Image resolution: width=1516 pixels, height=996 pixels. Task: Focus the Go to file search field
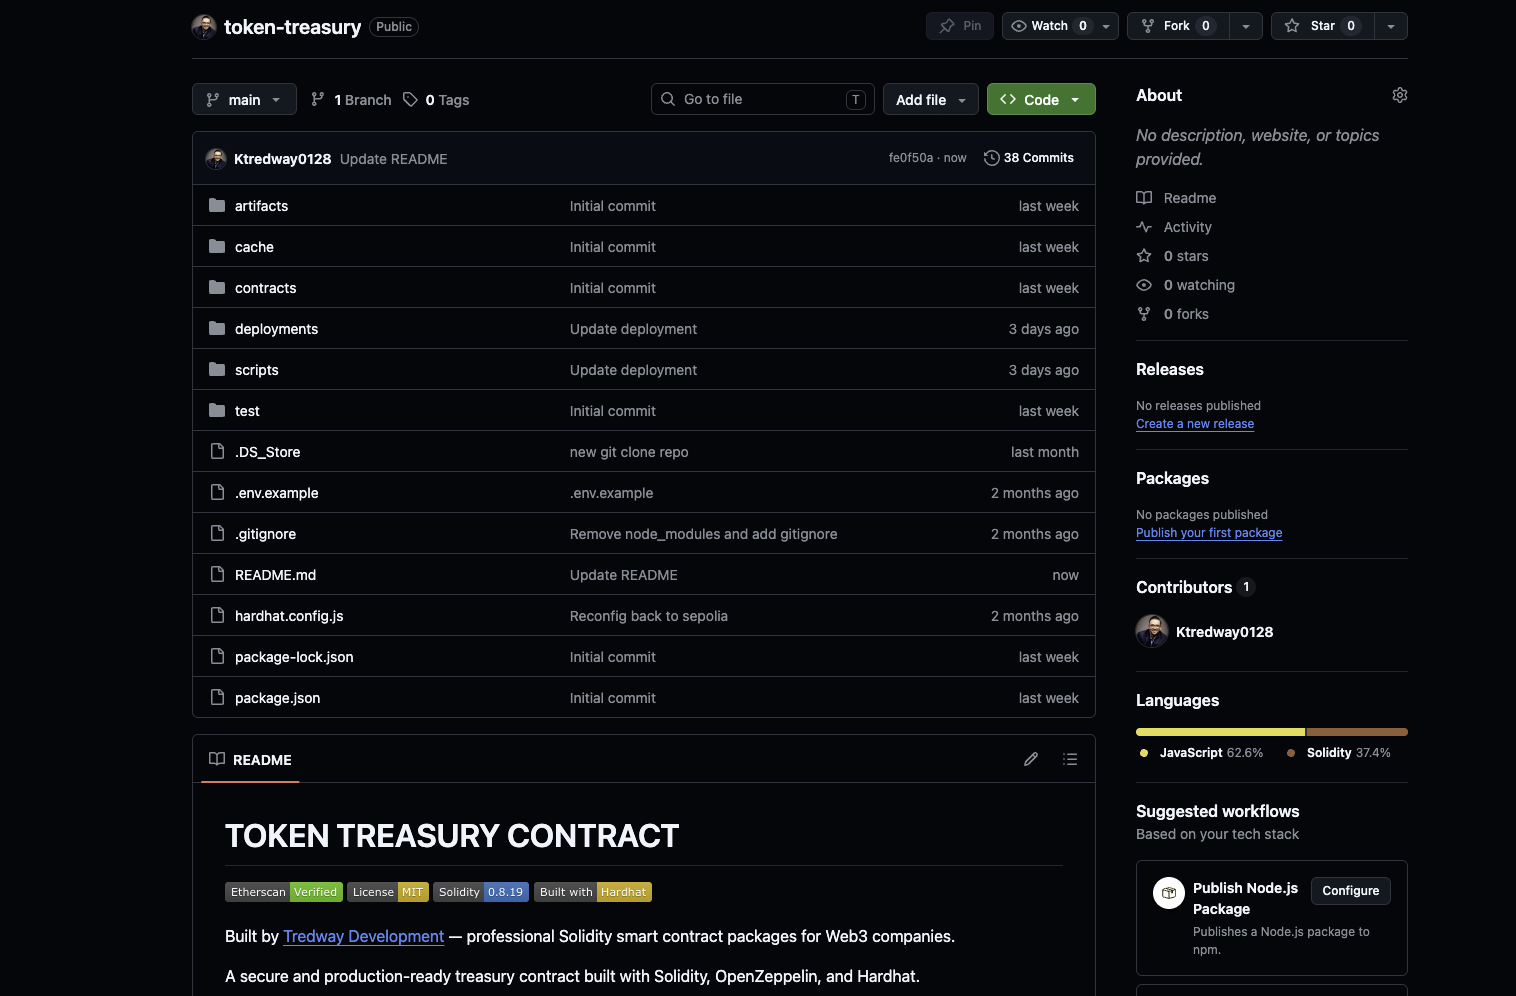762,99
